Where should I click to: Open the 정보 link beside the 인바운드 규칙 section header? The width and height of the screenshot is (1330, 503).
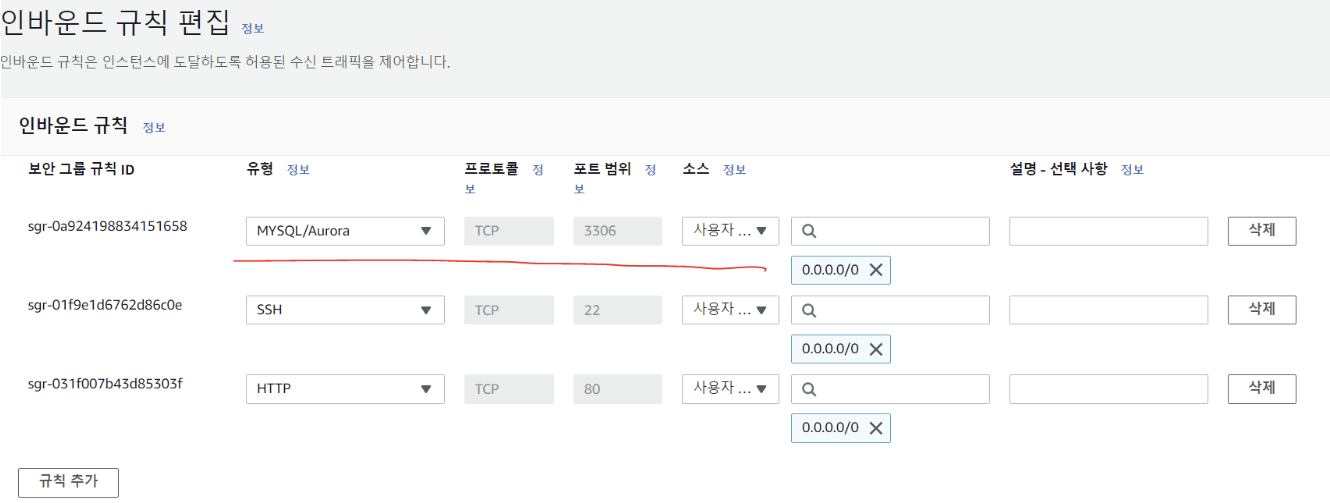tap(154, 127)
